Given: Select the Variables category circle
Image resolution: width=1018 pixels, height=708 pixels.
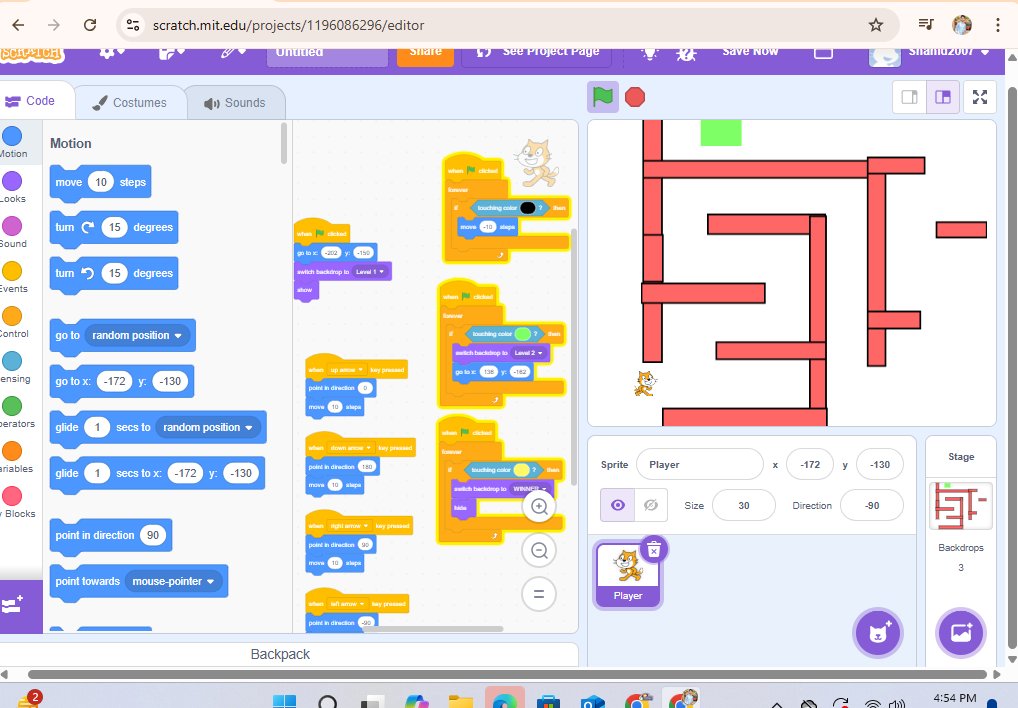Looking at the screenshot, I should click(x=12, y=451).
